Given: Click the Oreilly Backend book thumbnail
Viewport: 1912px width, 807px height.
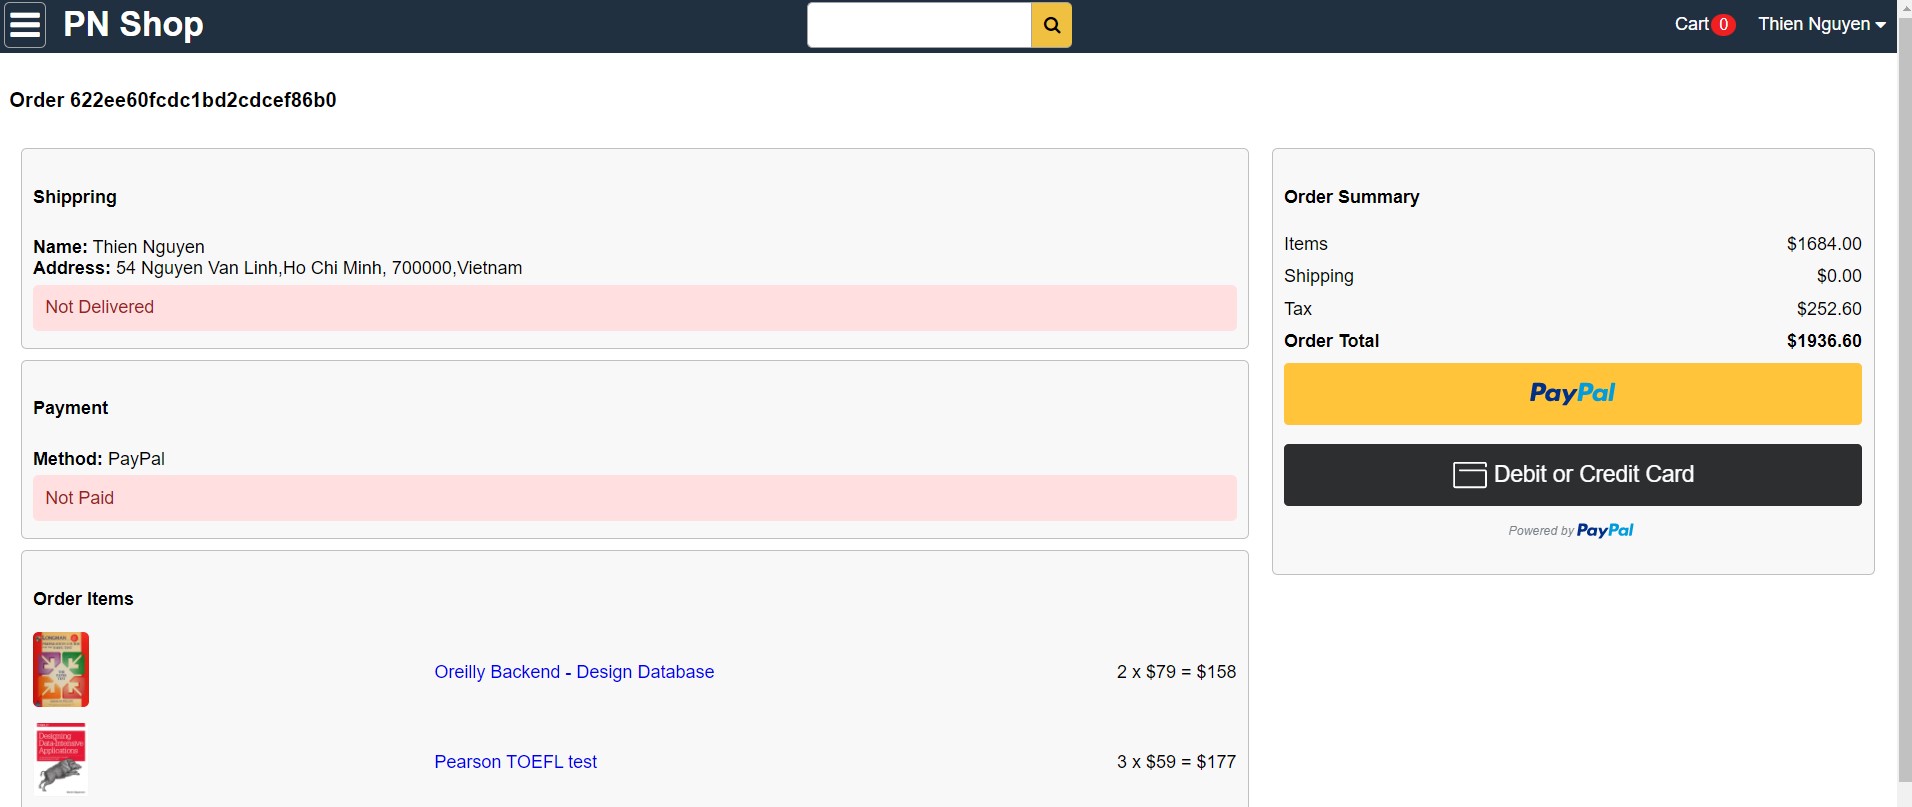Looking at the screenshot, I should (x=61, y=670).
